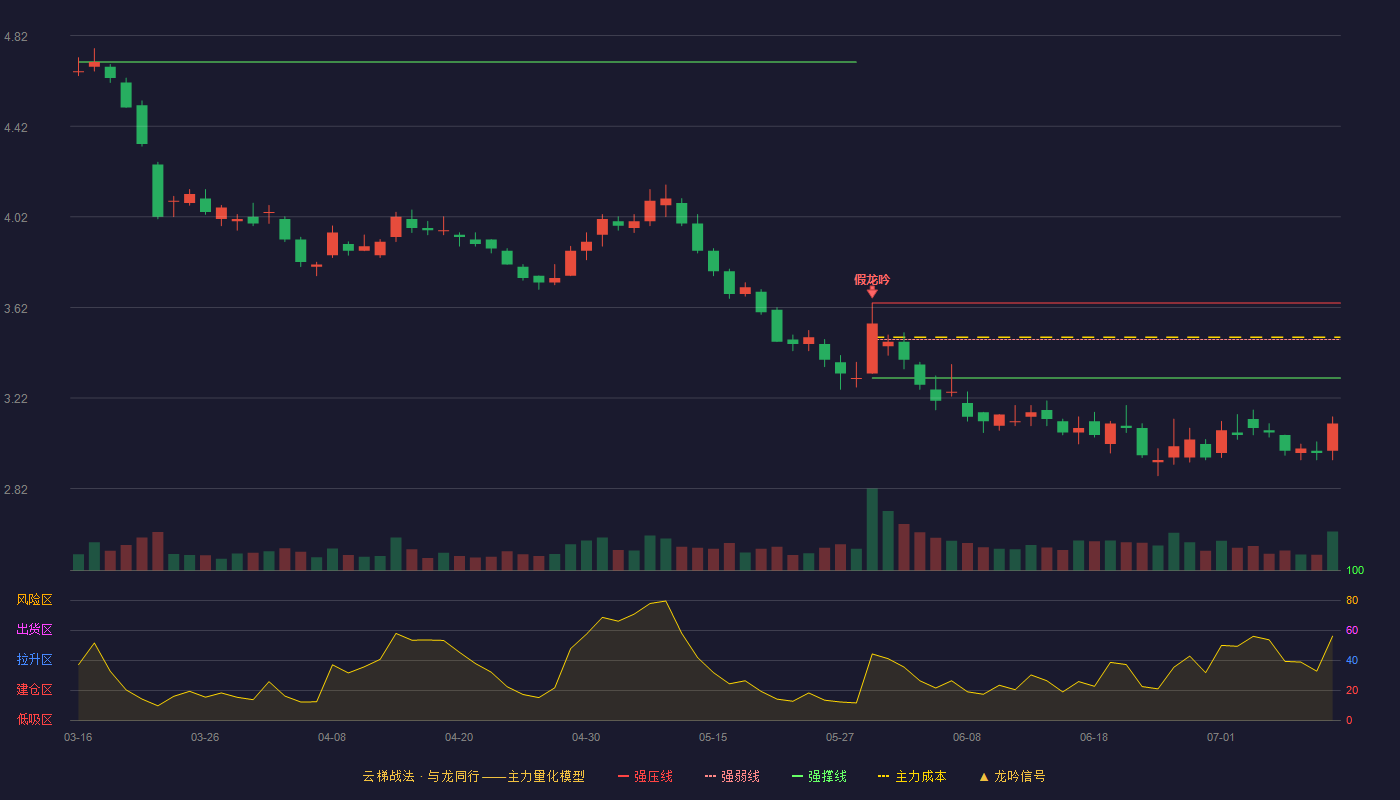Click the large red candle under 假龙吟

pos(872,348)
